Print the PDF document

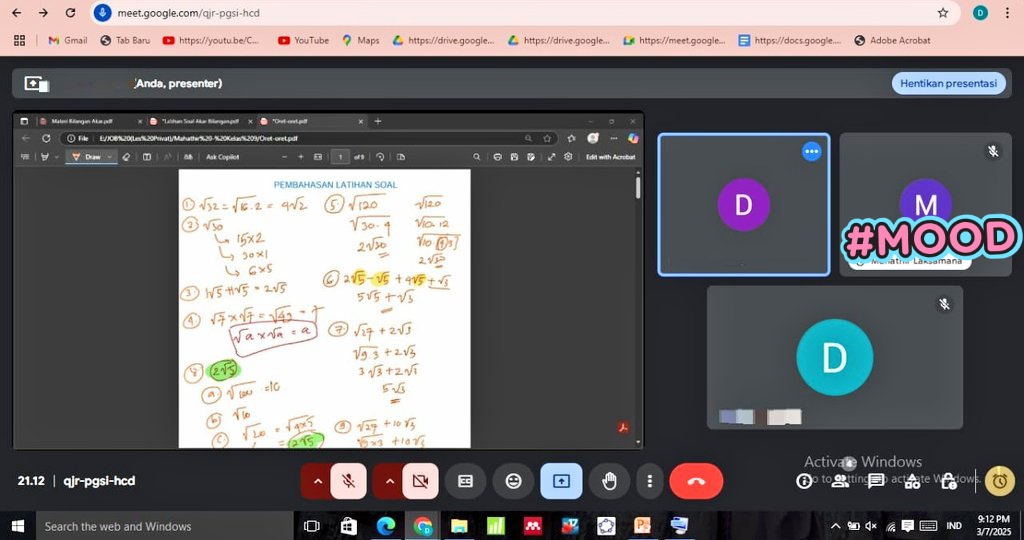coord(498,157)
